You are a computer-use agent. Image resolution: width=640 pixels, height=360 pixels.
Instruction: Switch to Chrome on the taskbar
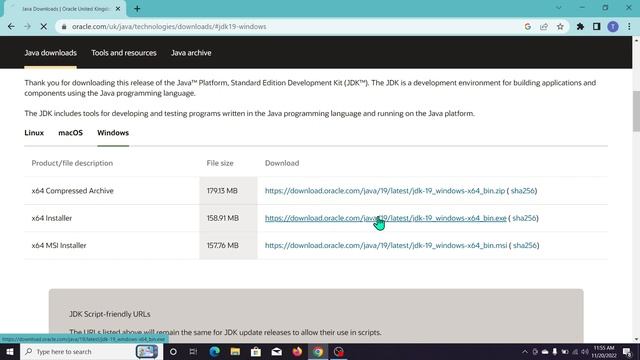(x=318, y=351)
